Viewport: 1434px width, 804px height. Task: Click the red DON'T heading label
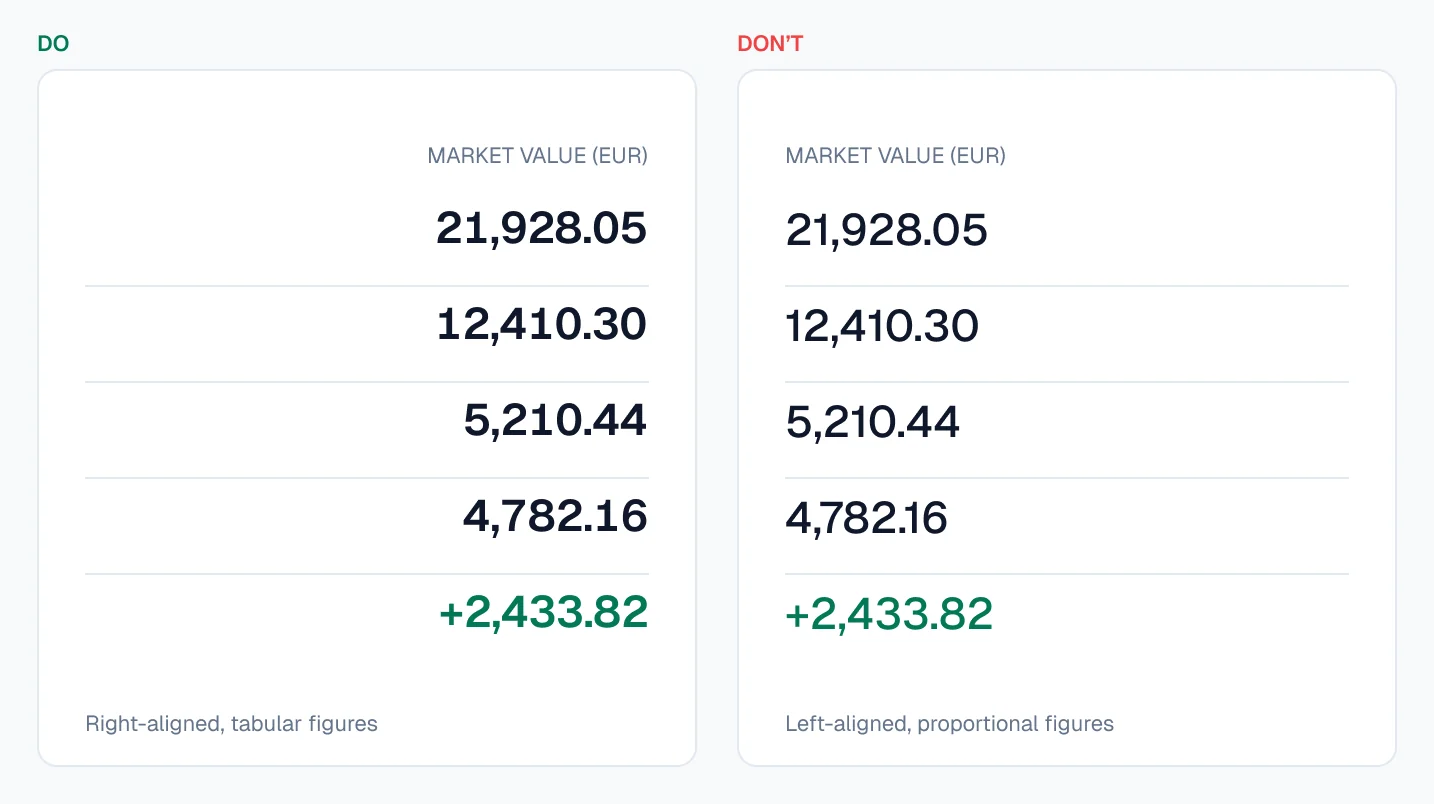[770, 44]
